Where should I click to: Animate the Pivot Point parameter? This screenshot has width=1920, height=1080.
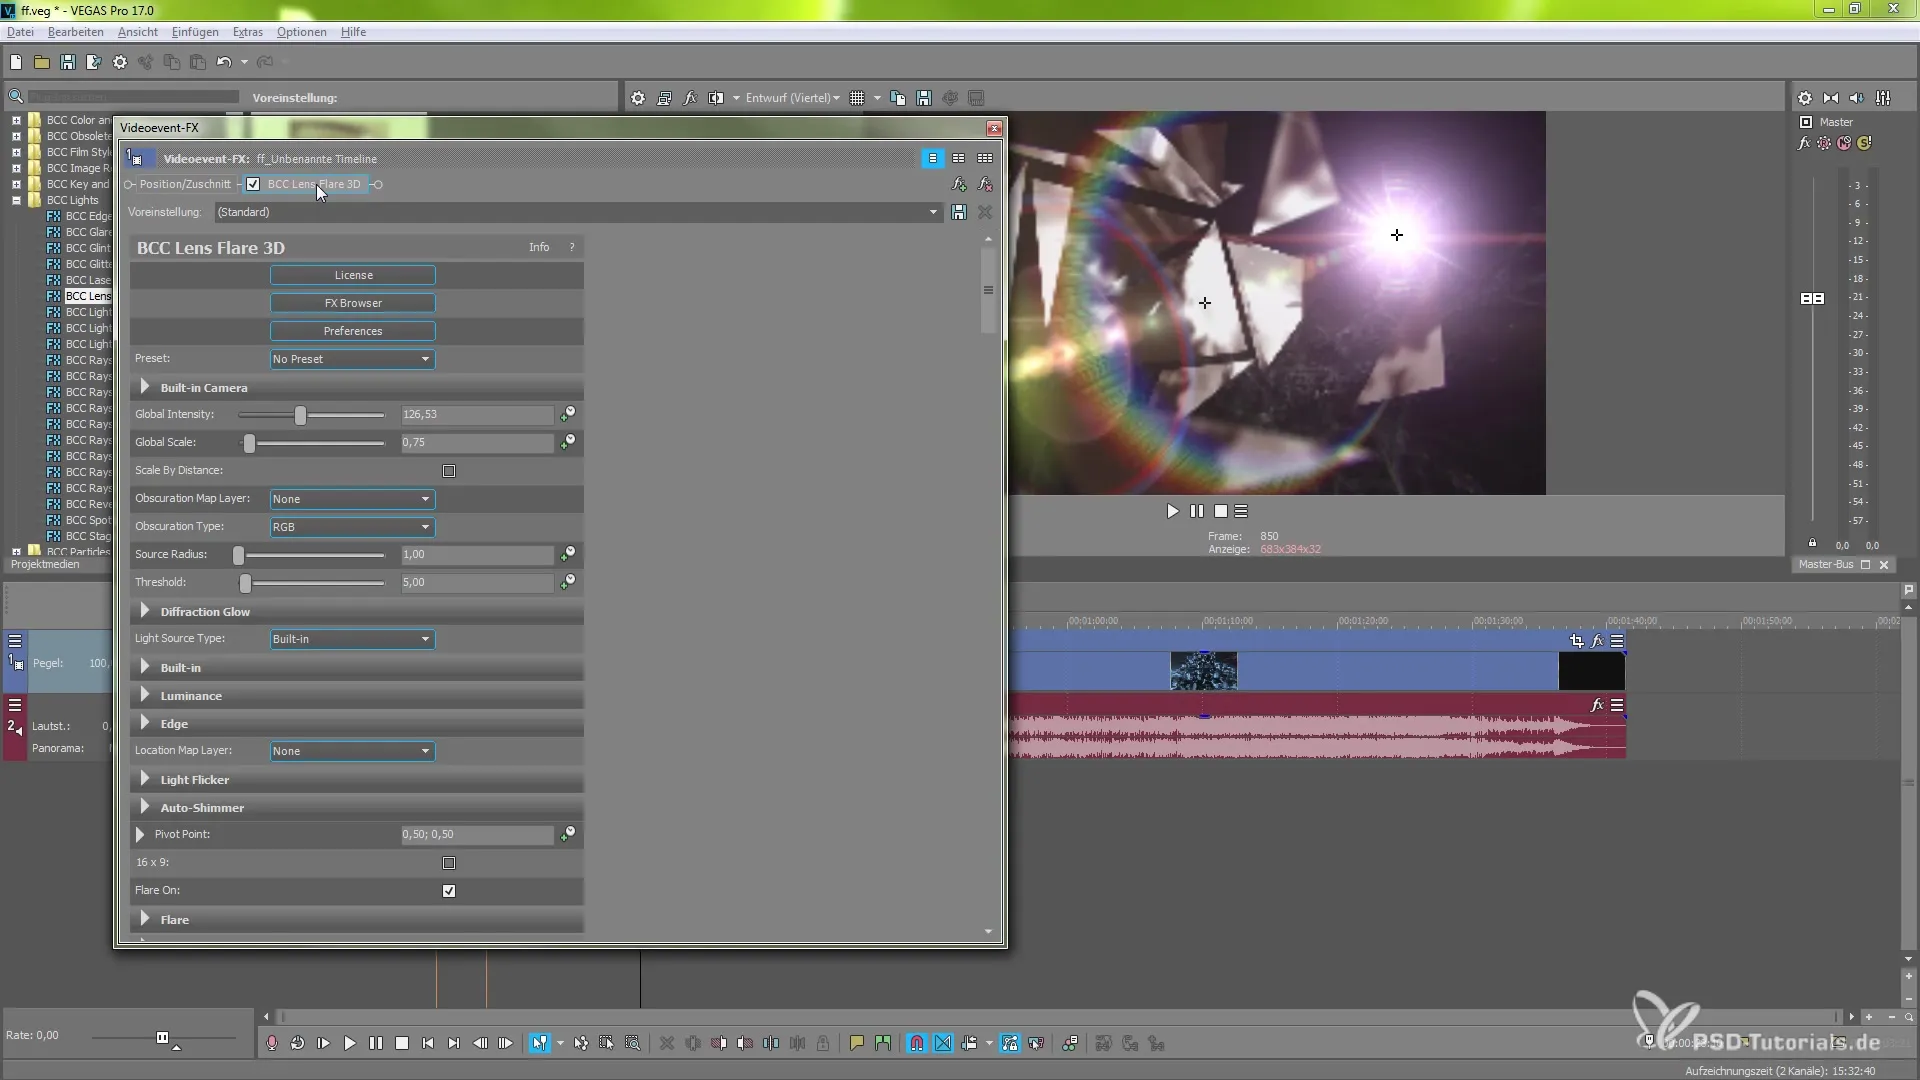click(568, 833)
